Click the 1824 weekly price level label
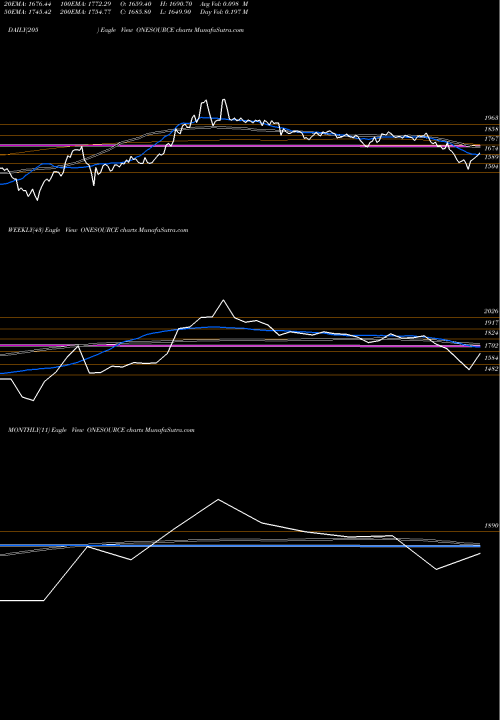 tap(491, 333)
